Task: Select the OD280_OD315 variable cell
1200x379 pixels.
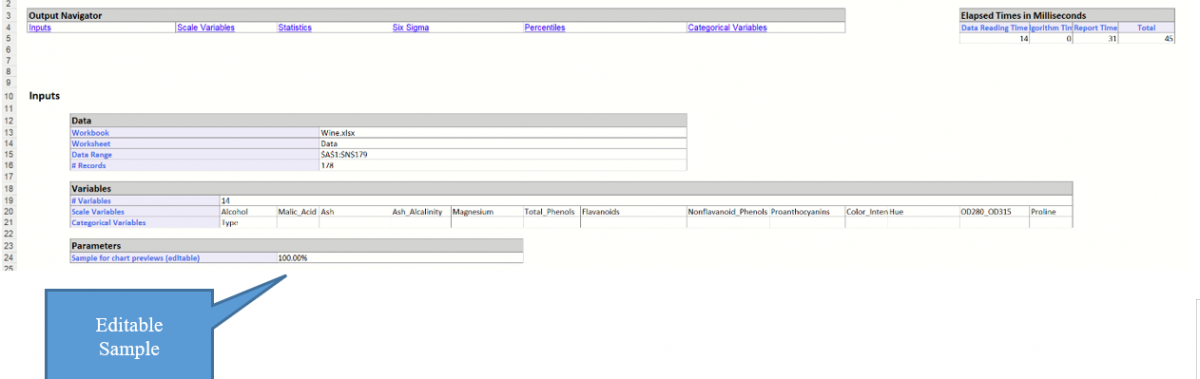Action: (994, 212)
